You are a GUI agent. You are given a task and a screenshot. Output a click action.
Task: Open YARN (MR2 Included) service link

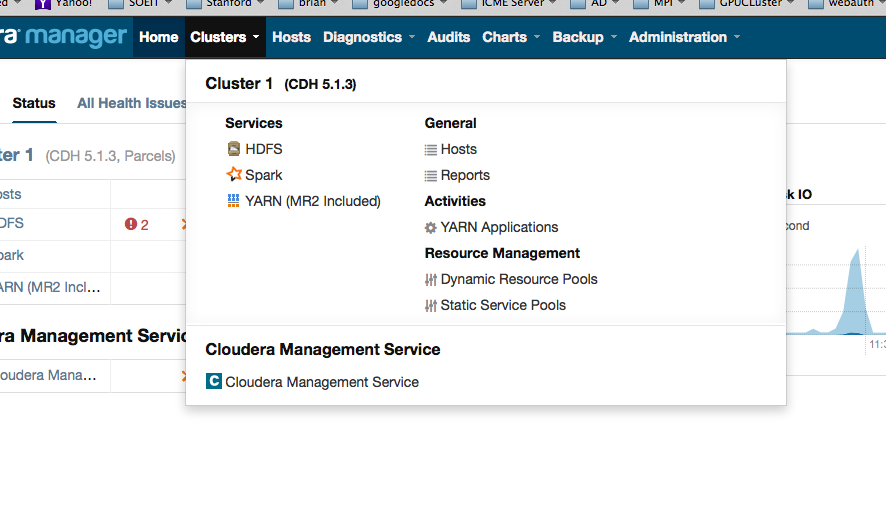312,201
